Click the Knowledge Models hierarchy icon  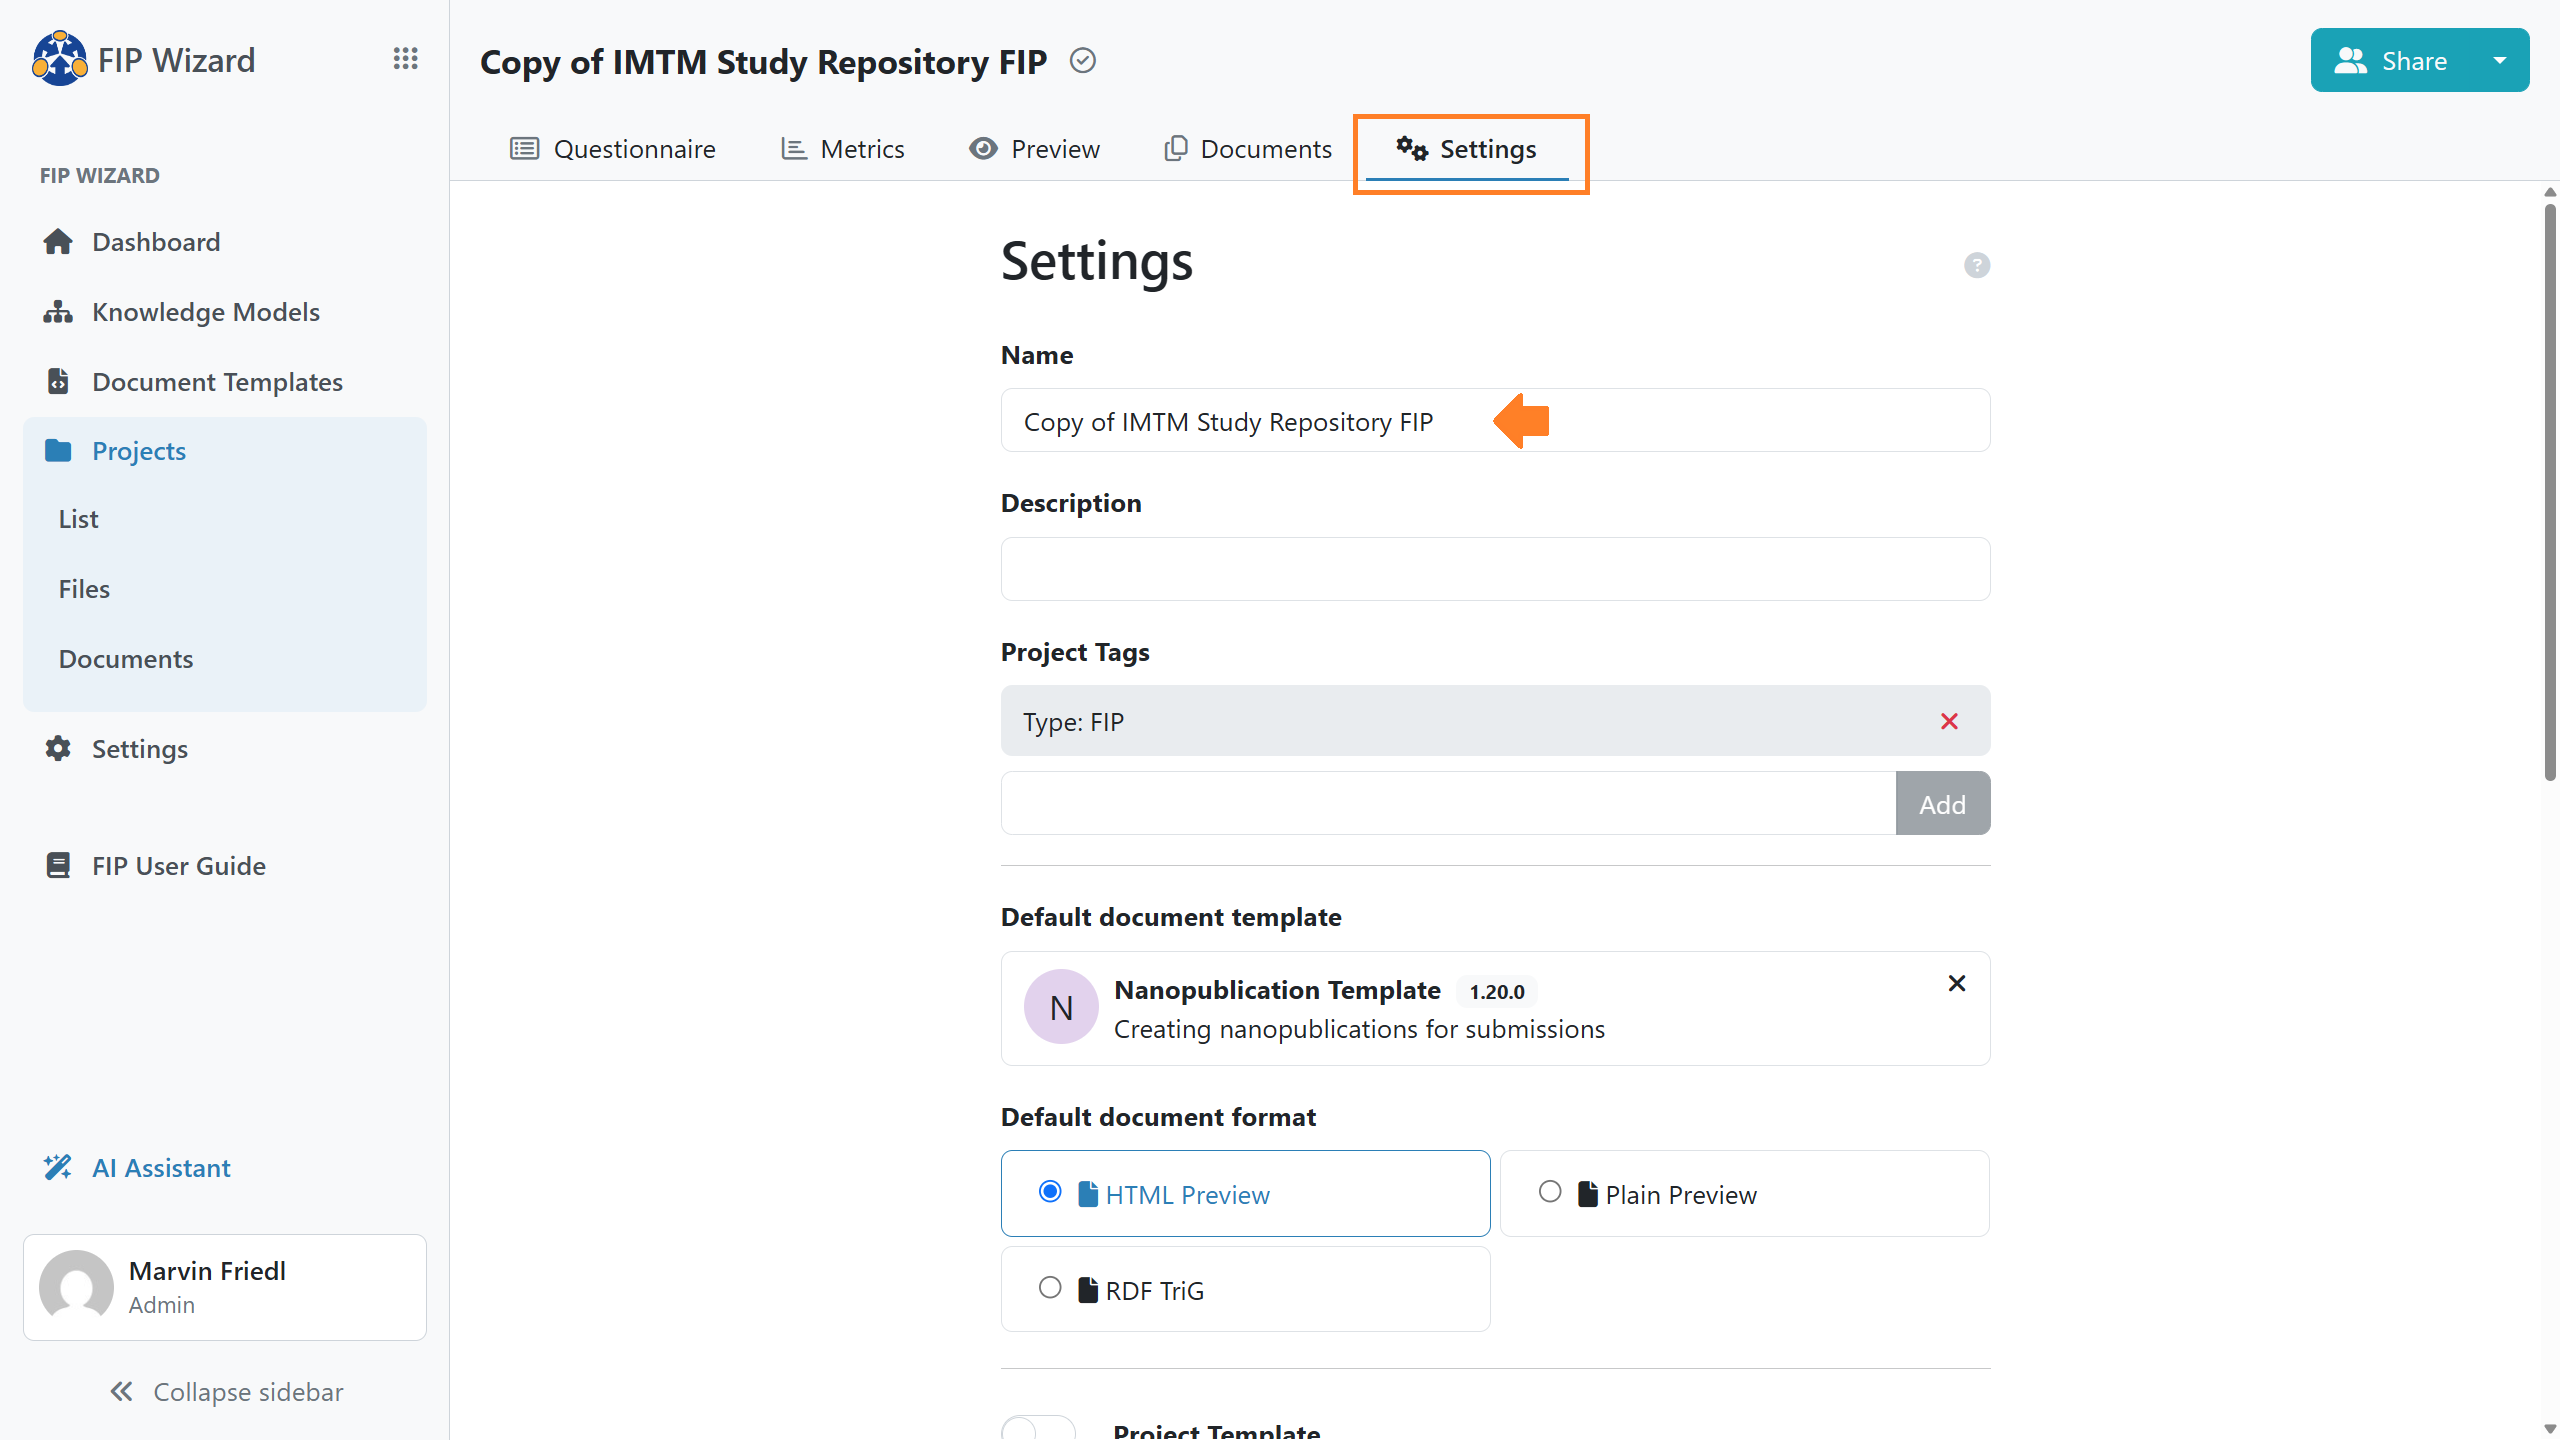[58, 312]
